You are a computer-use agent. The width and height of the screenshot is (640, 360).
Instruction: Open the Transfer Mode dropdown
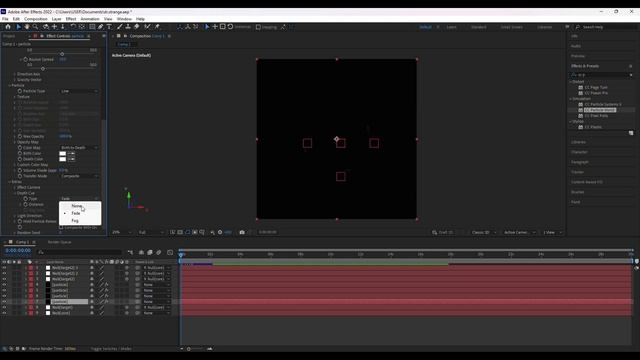[x=79, y=176]
